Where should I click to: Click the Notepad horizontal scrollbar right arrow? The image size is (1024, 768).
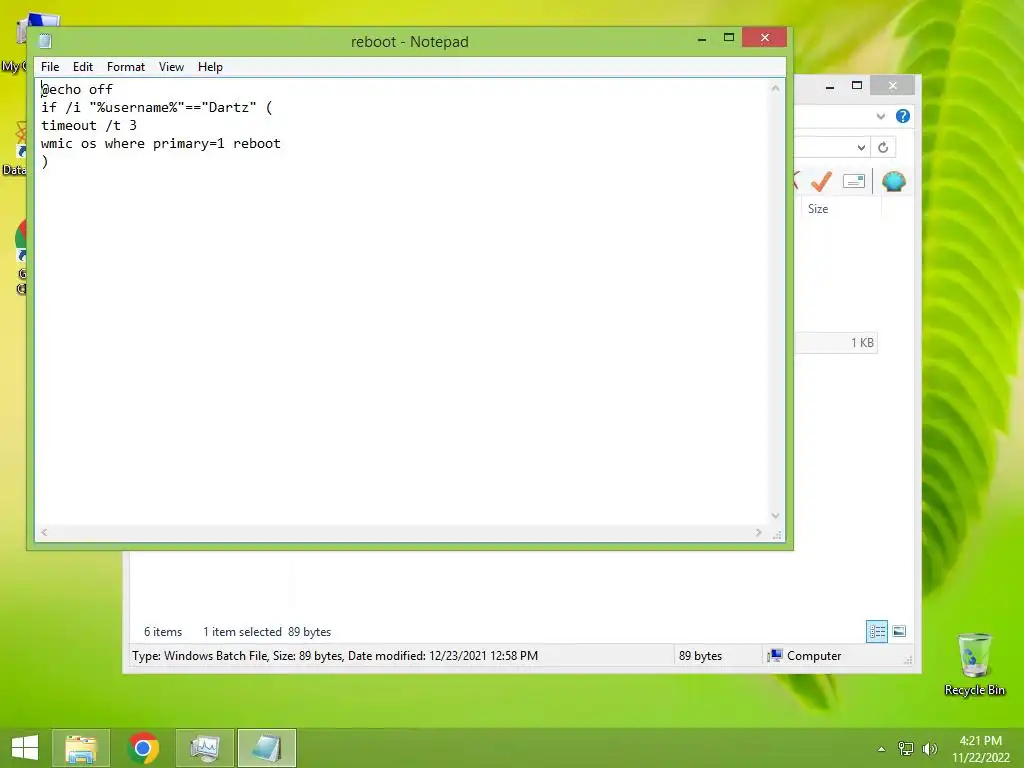[x=758, y=532]
